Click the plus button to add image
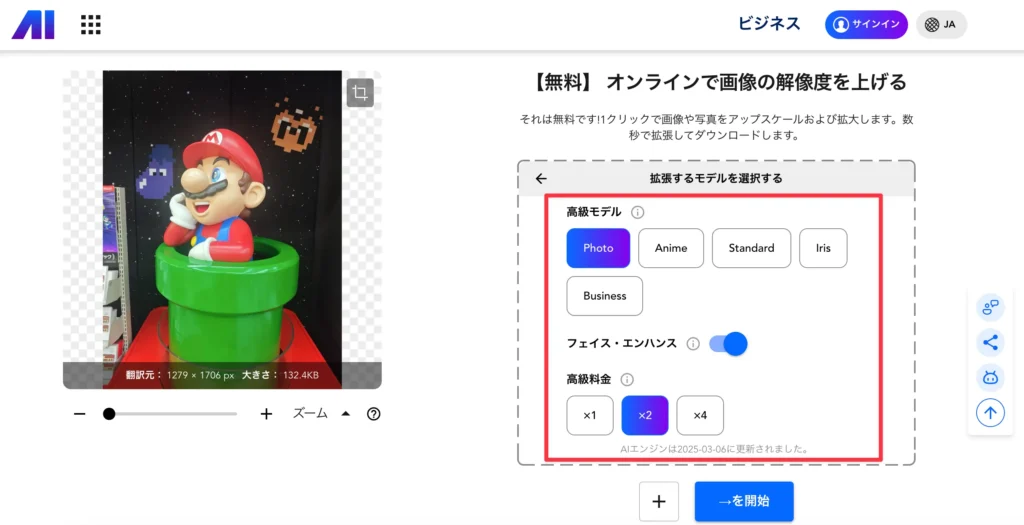The height and width of the screenshot is (525, 1024). (x=659, y=501)
